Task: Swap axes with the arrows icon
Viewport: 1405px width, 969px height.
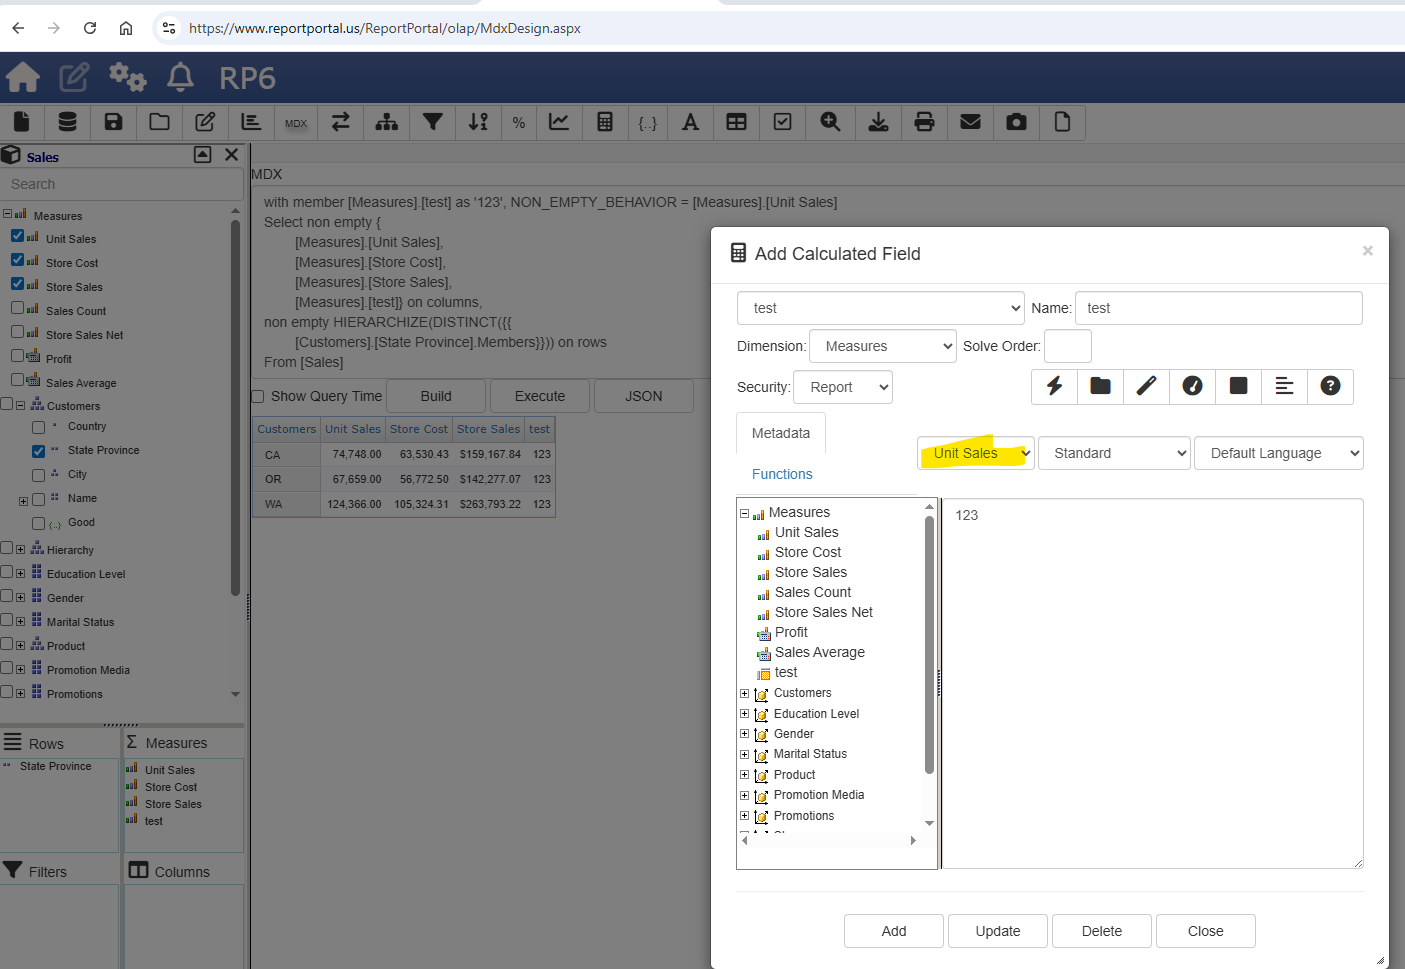Action: point(341,122)
